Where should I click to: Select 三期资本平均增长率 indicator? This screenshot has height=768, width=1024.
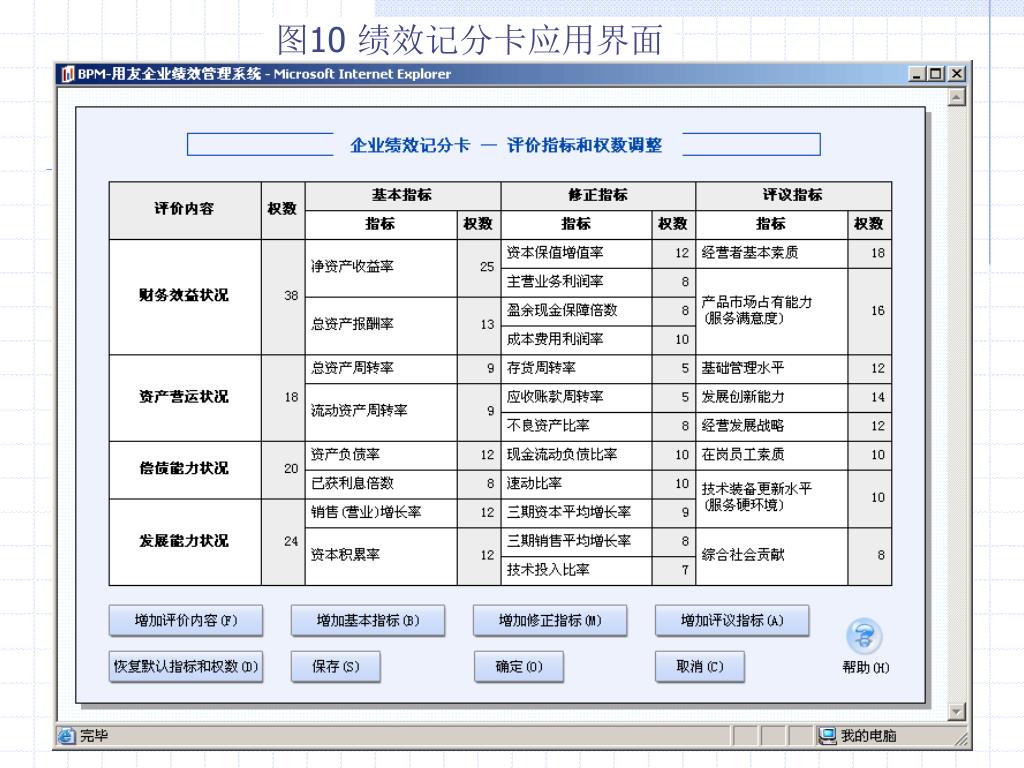pos(576,513)
